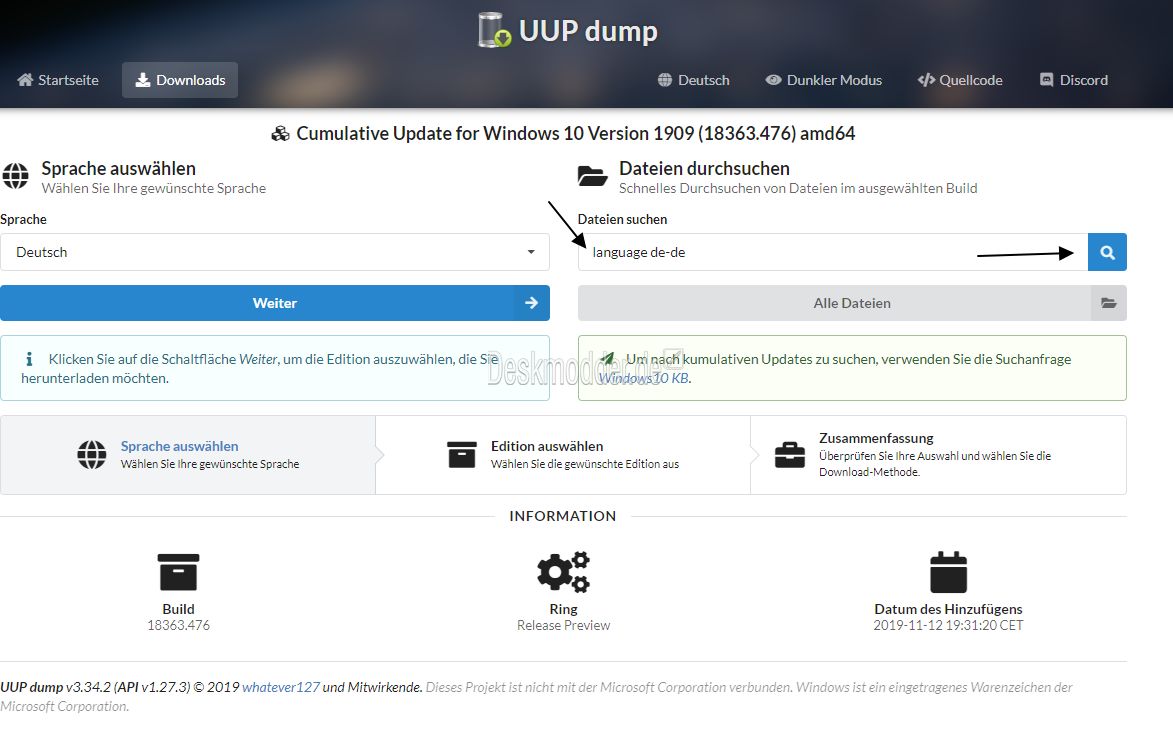Click the globe icon in Sprache auswählen step
The image size is (1173, 733).
coord(92,455)
